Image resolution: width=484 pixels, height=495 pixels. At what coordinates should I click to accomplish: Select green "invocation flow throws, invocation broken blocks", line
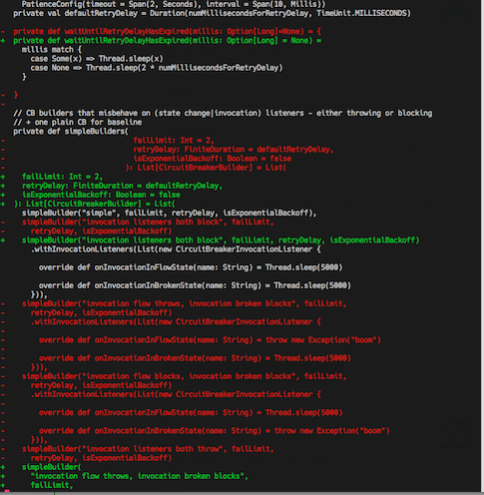tap(139, 476)
